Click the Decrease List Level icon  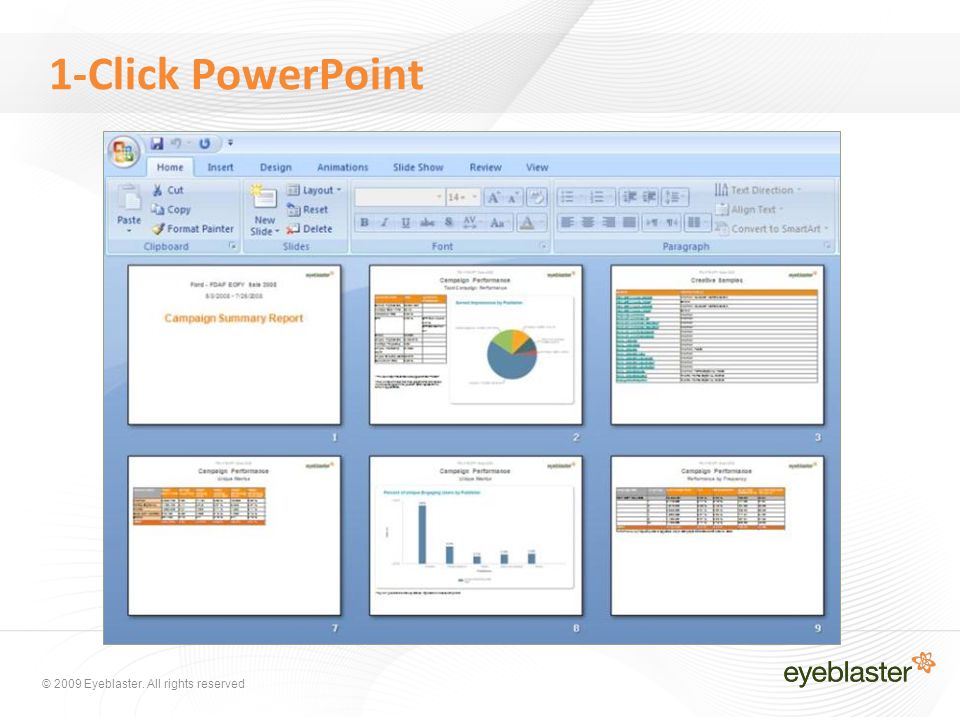tap(630, 197)
